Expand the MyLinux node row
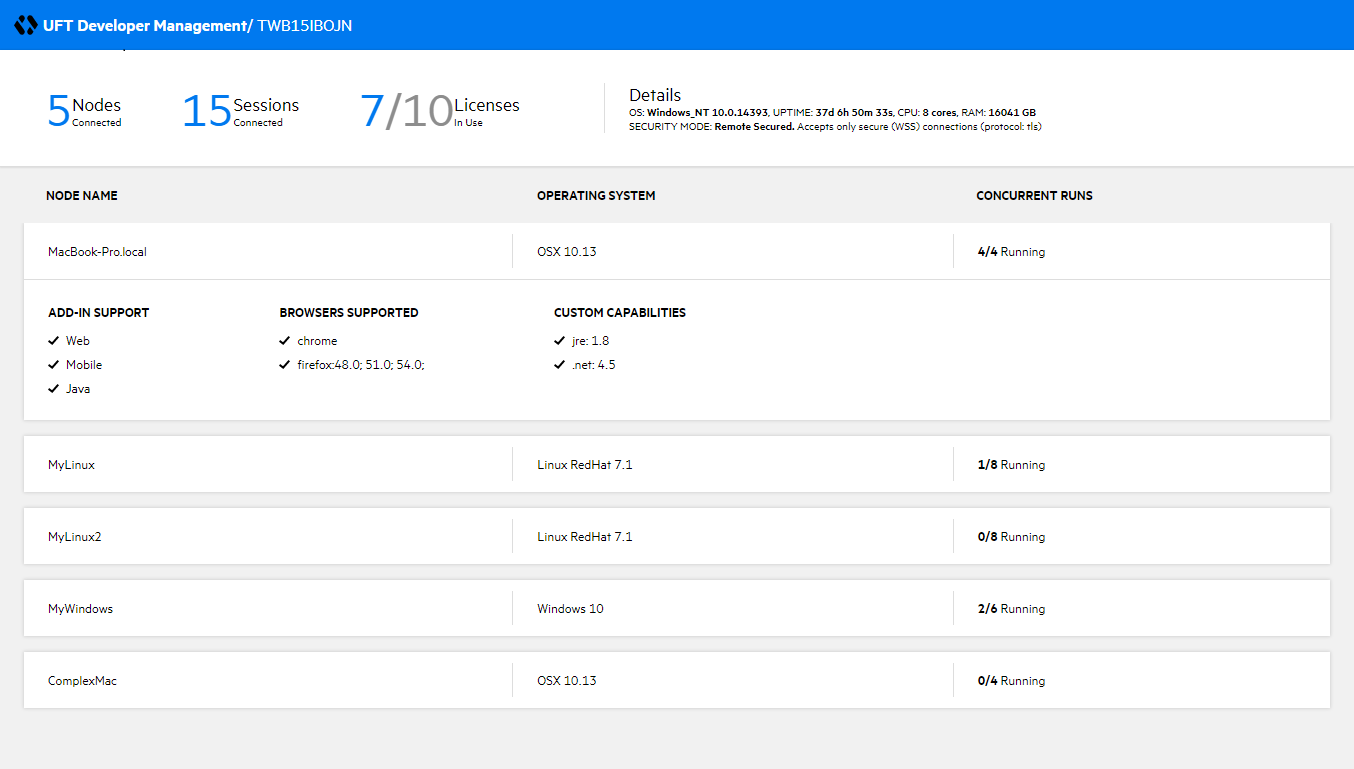 [71, 465]
